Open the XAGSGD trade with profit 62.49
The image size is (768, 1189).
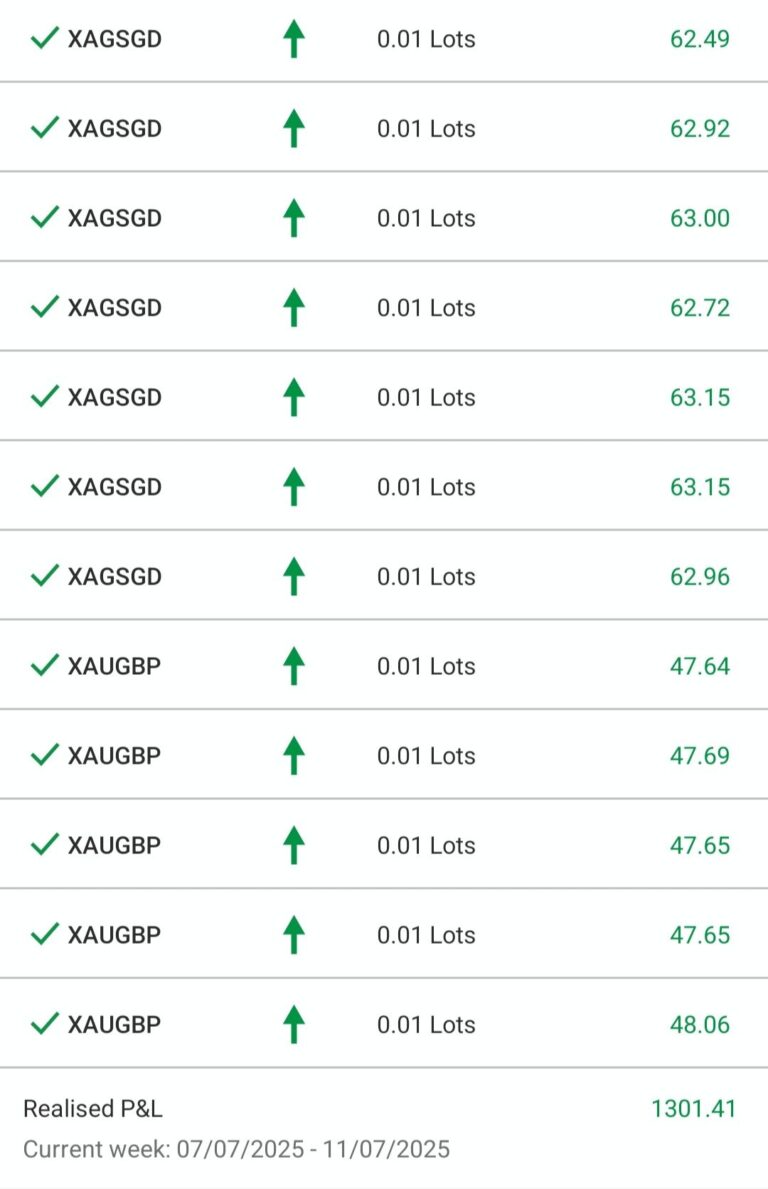(x=384, y=39)
